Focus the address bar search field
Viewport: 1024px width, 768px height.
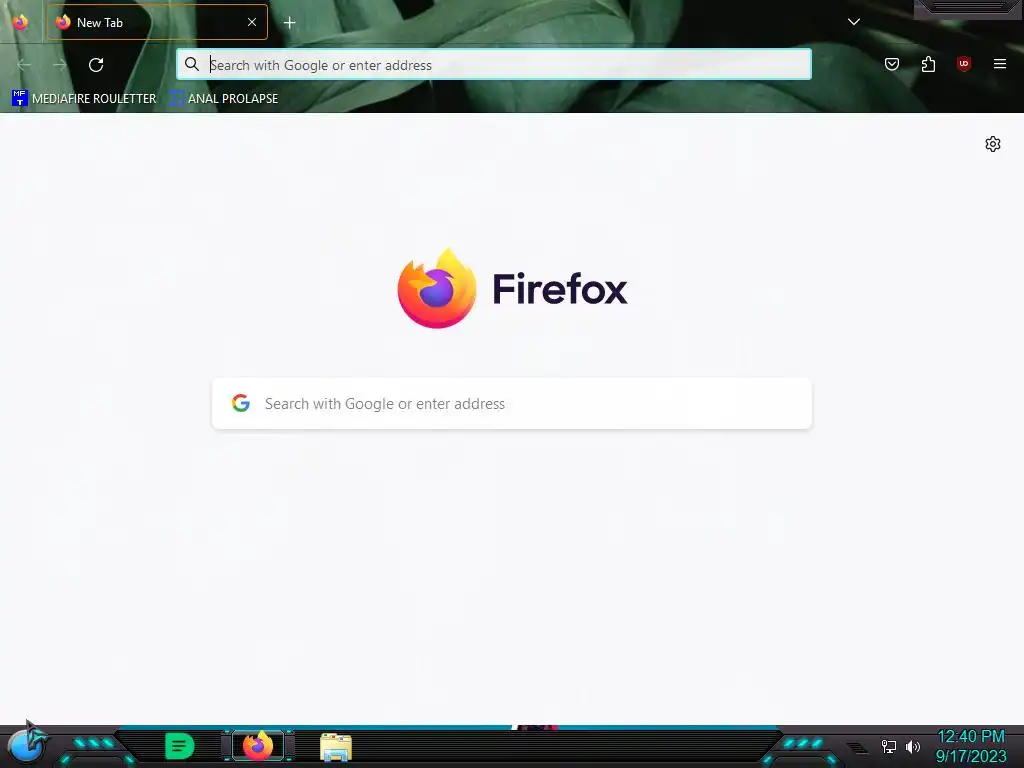pyautogui.click(x=494, y=65)
